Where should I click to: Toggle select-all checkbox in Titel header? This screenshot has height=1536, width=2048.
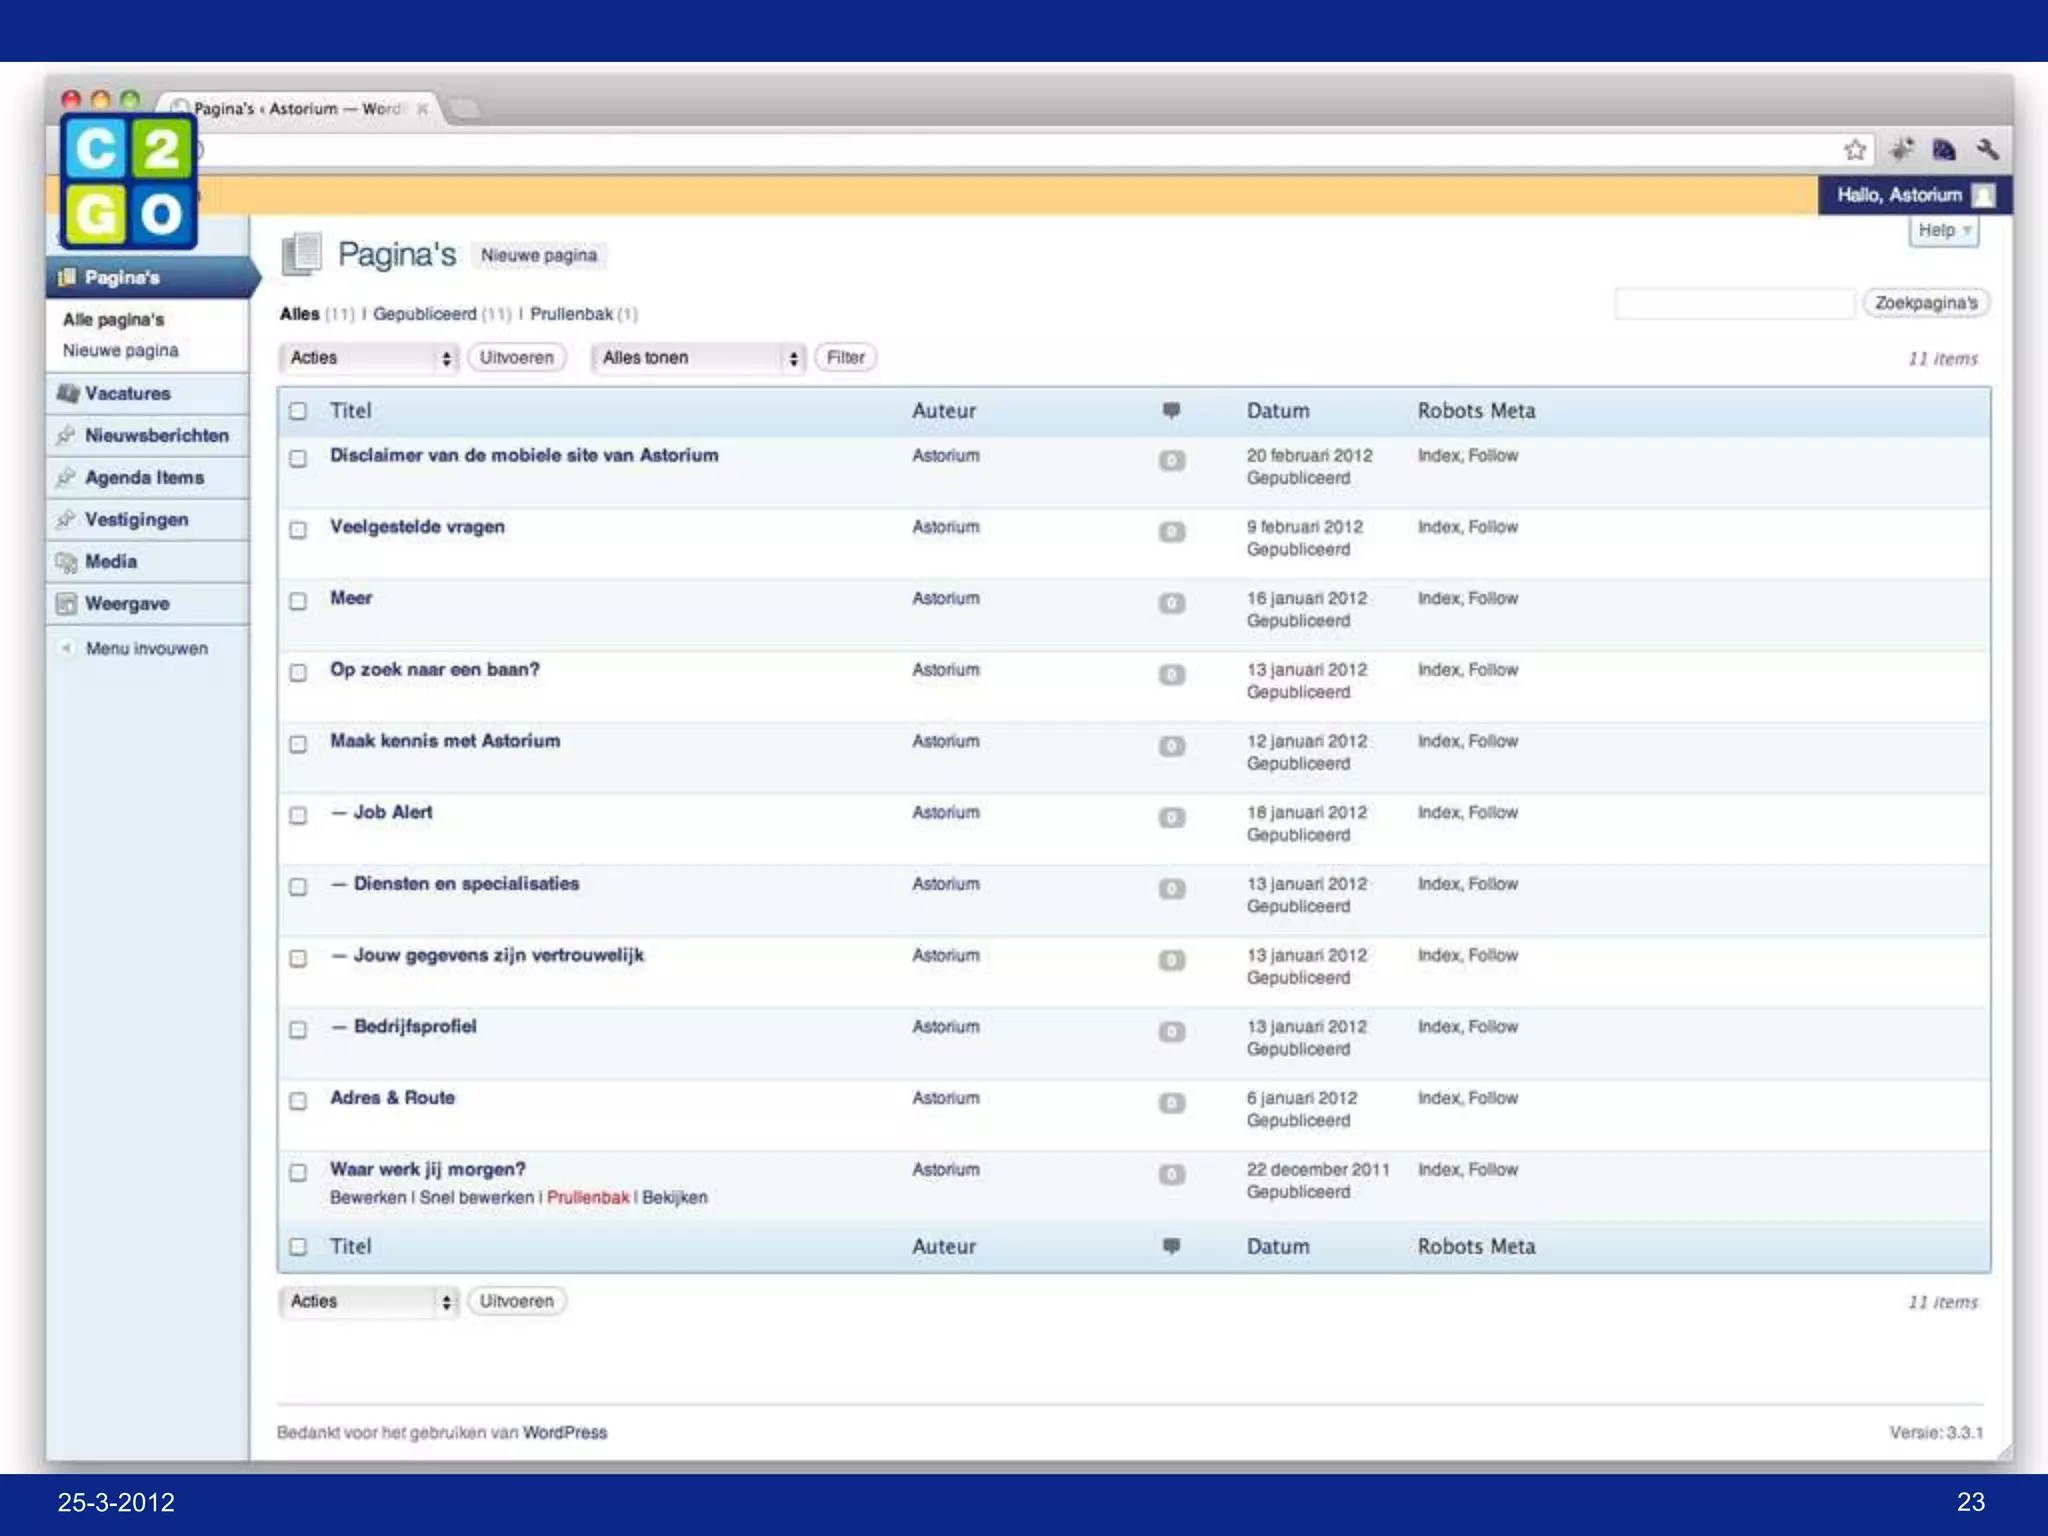pos(298,411)
